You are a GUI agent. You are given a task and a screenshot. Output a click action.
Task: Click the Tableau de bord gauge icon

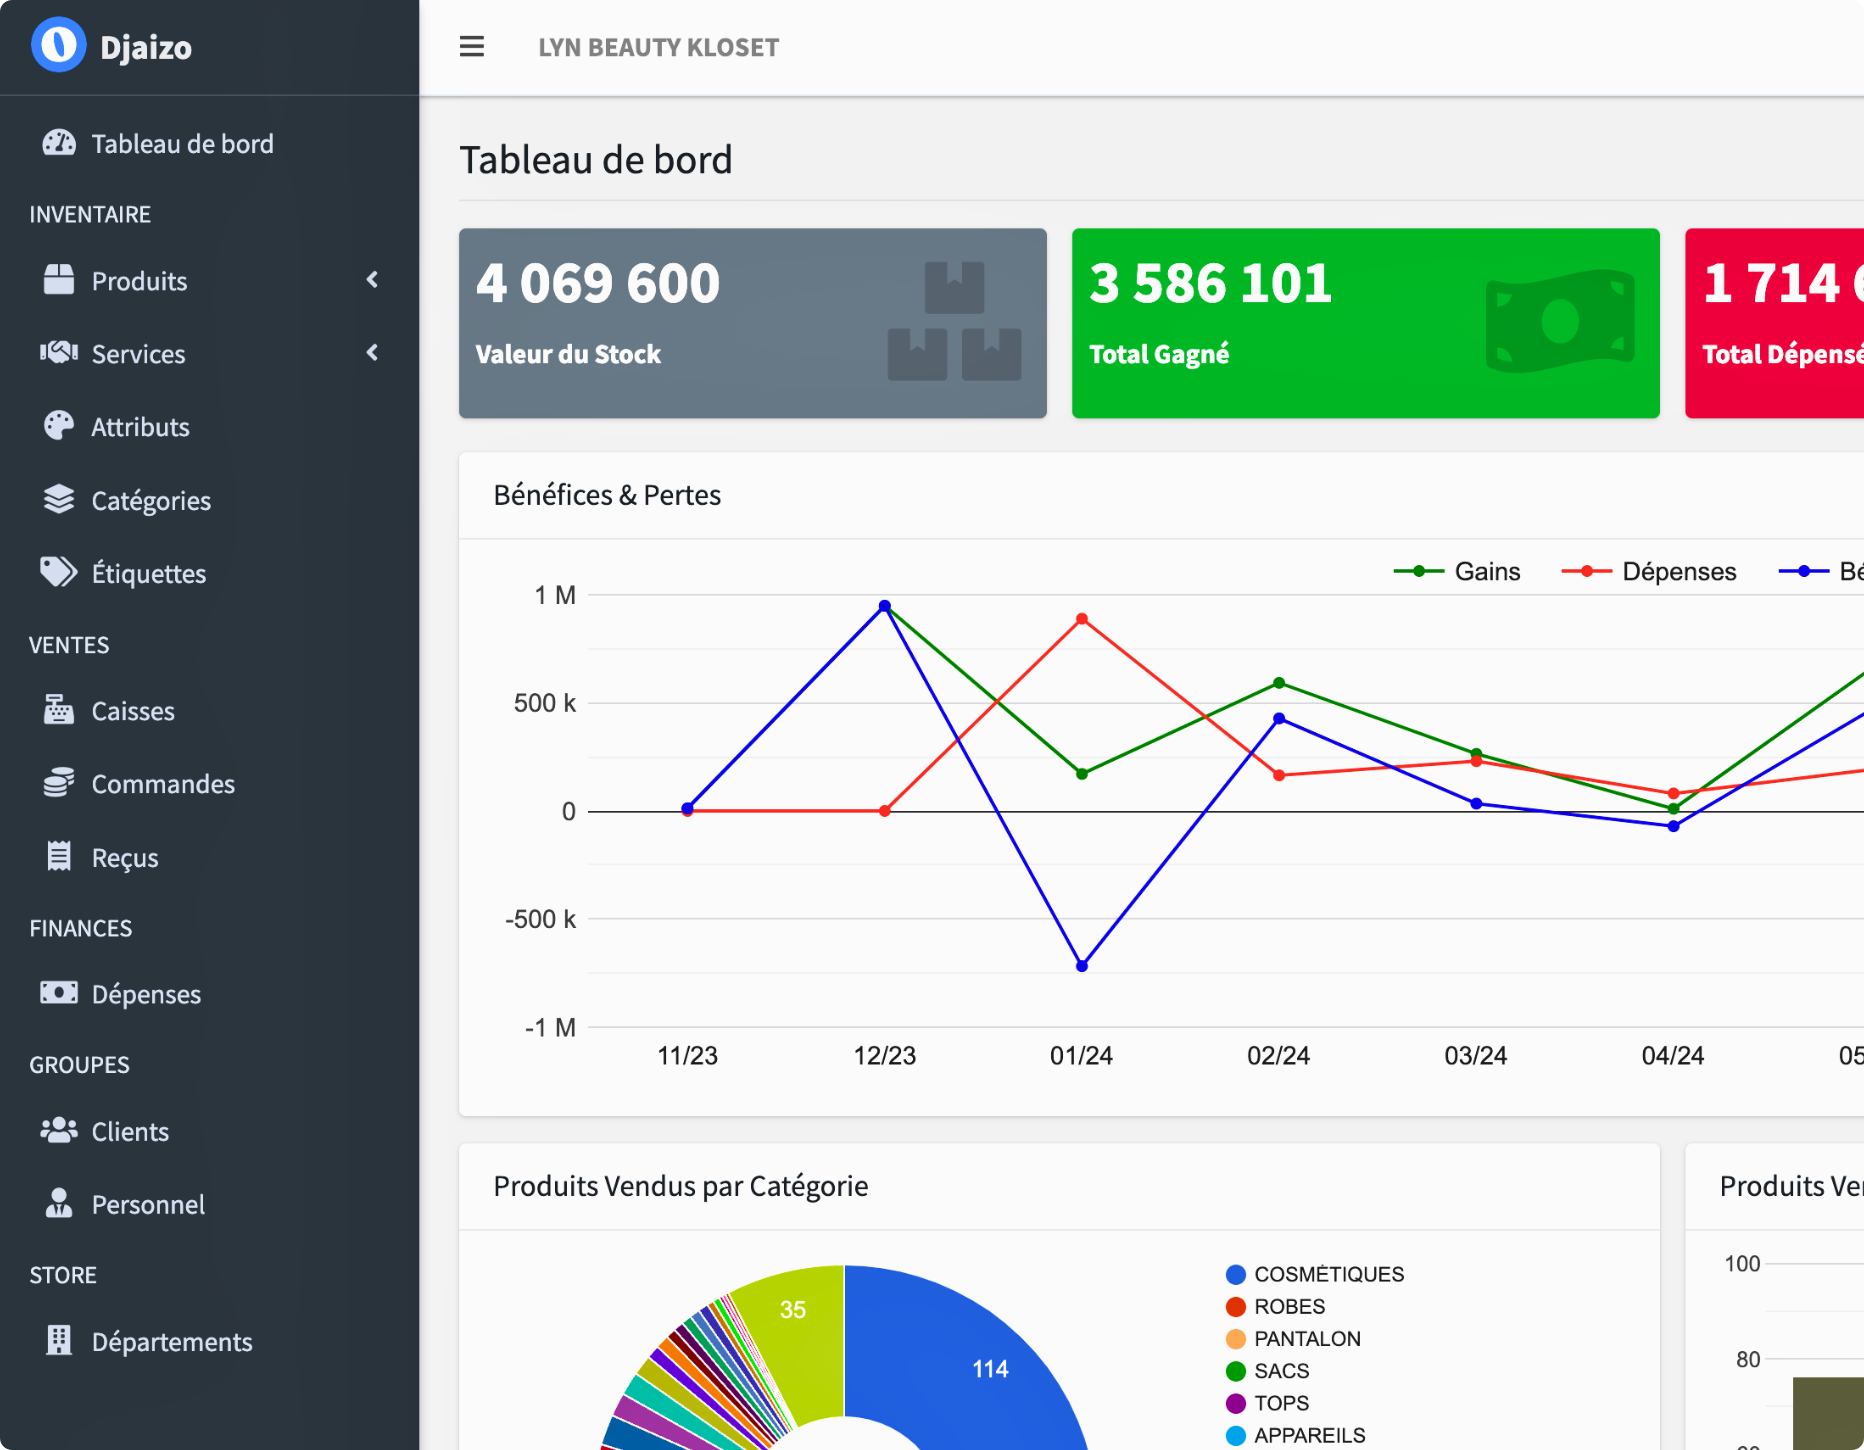[59, 143]
